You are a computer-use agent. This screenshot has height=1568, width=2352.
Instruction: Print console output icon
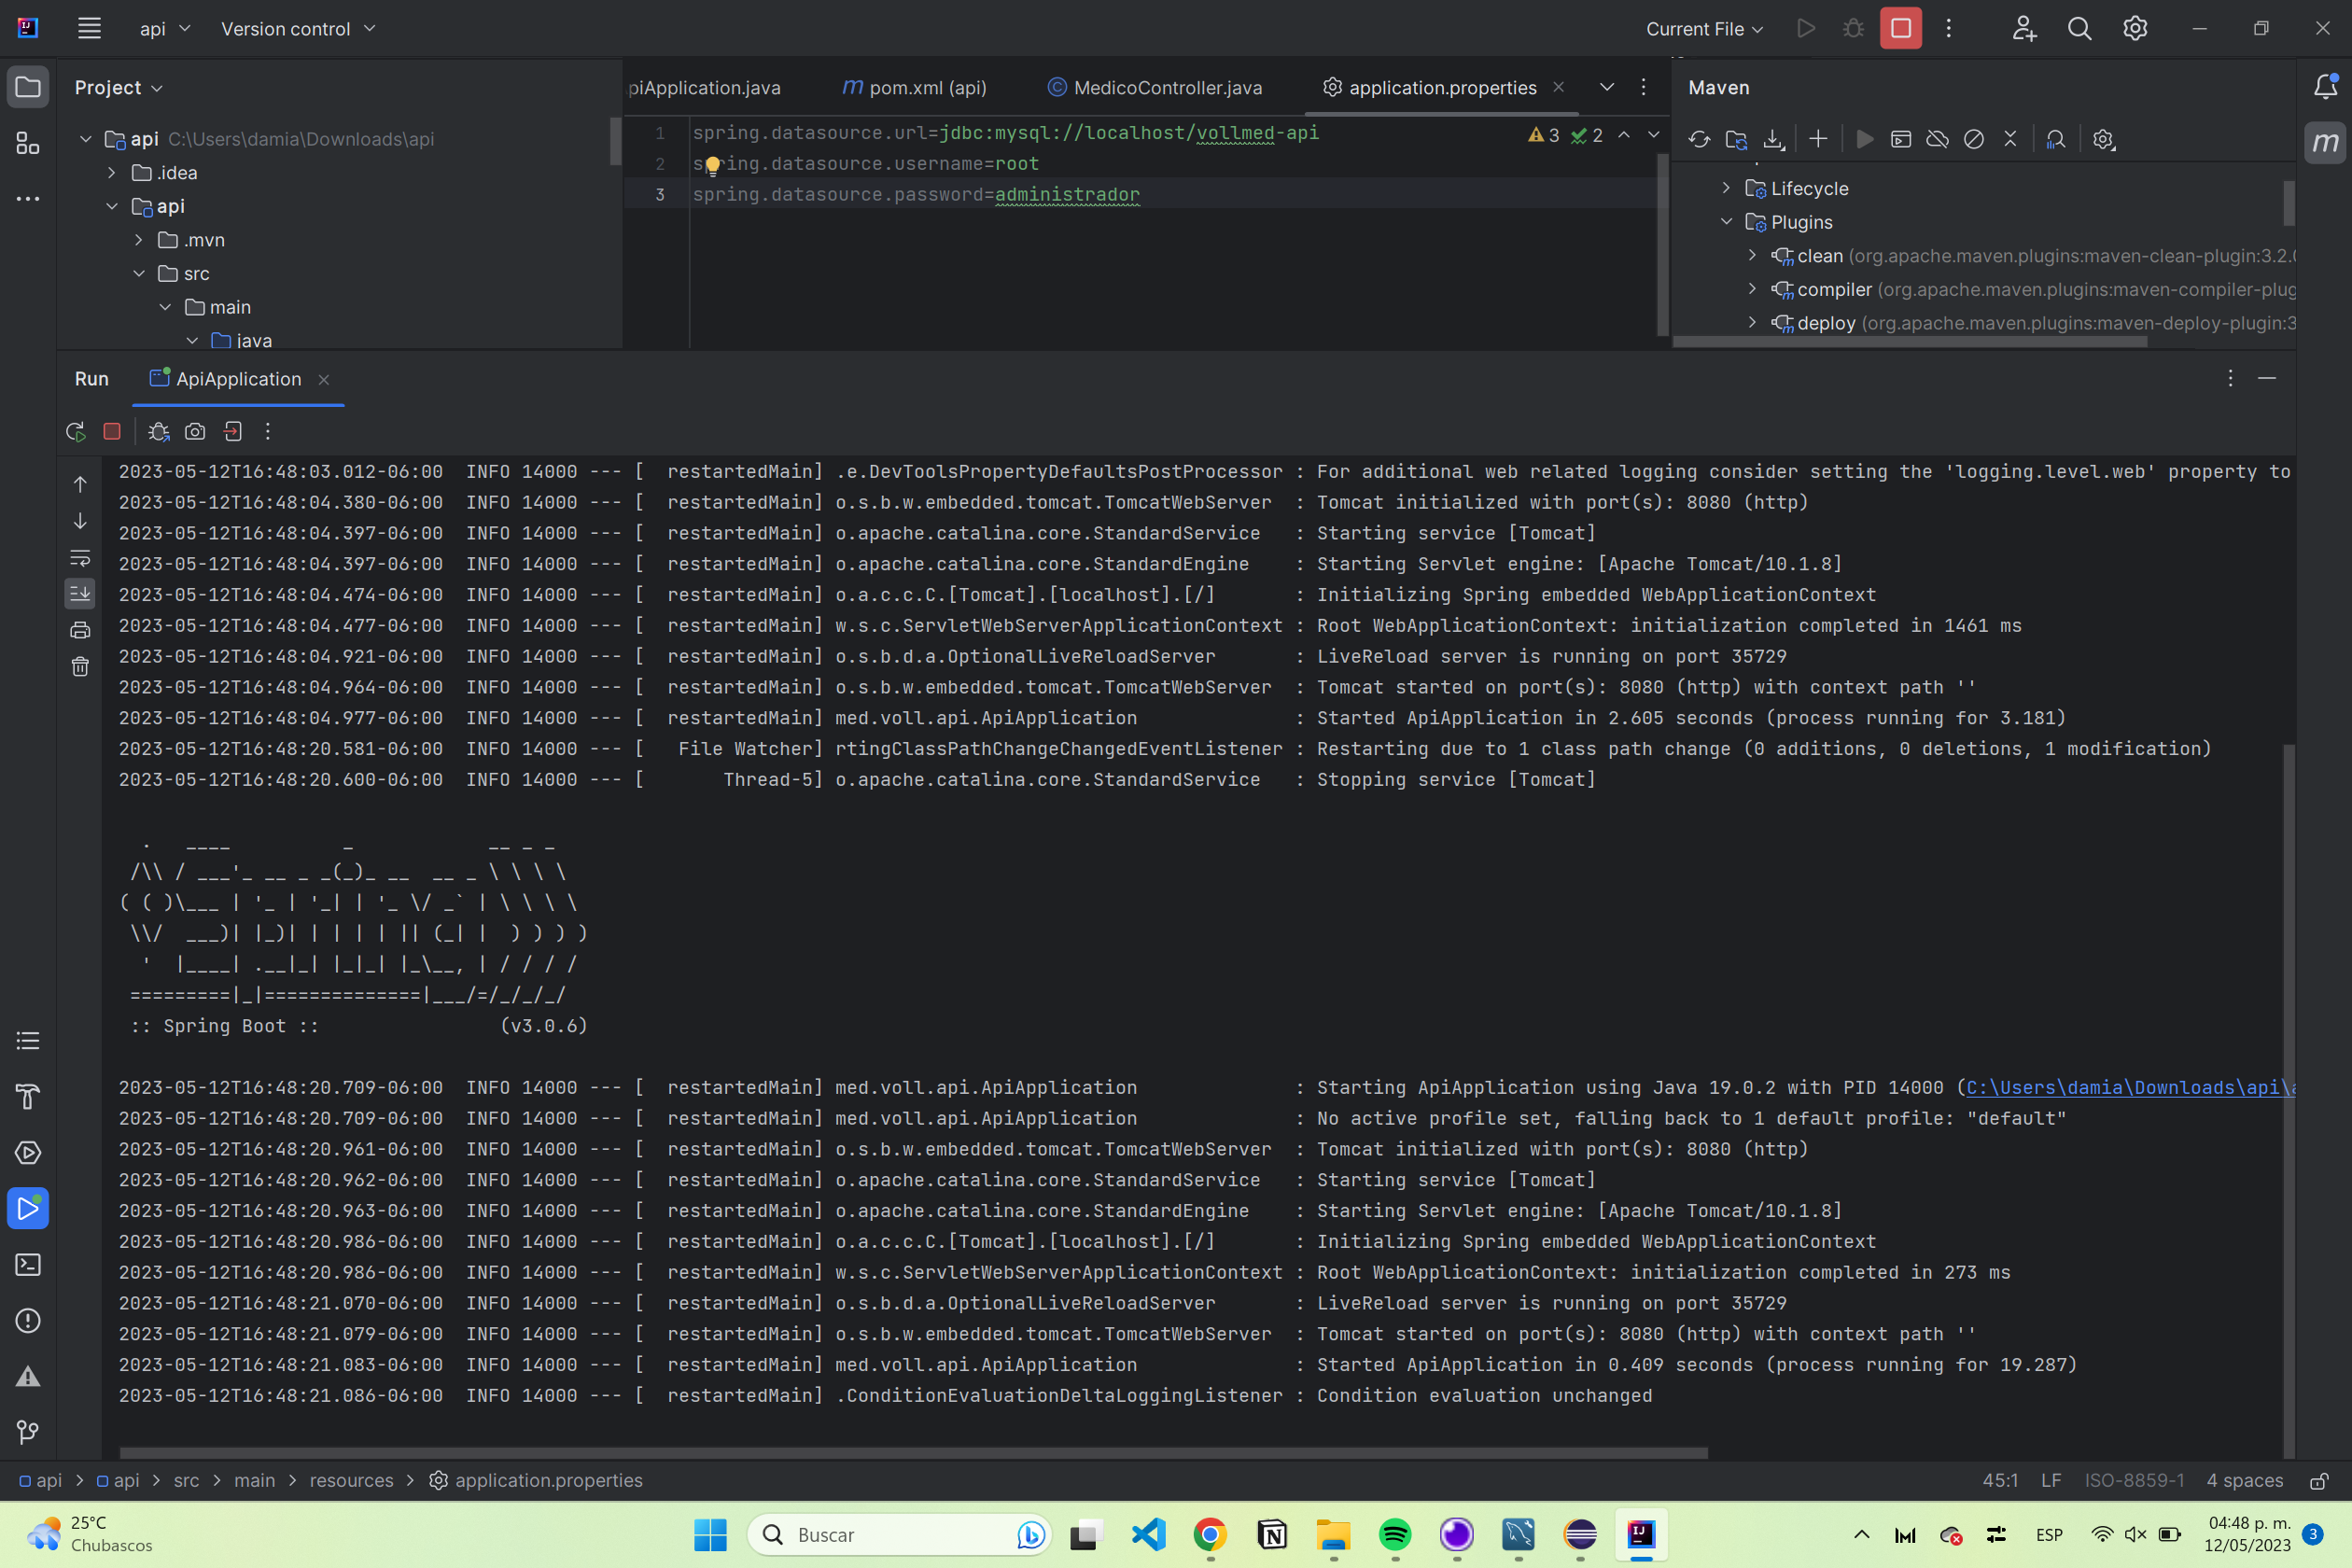(x=80, y=630)
